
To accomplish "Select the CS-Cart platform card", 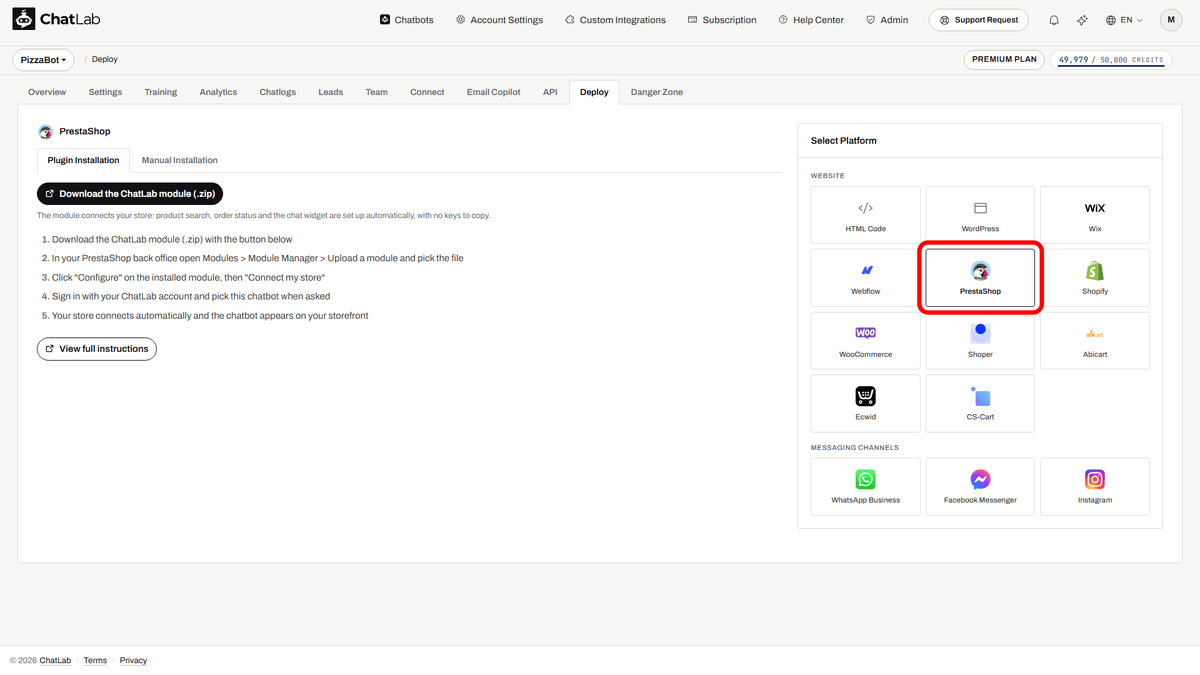I will click(x=980, y=403).
